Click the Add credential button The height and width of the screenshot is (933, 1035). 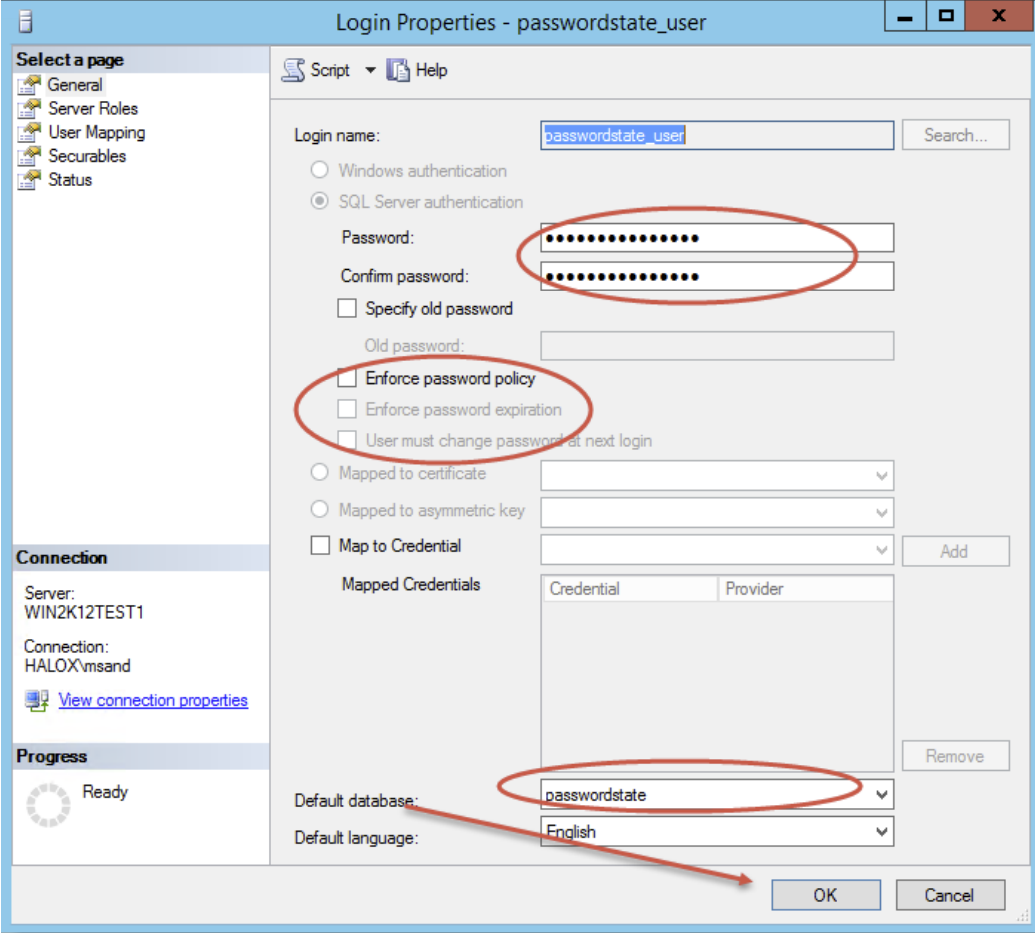[955, 551]
